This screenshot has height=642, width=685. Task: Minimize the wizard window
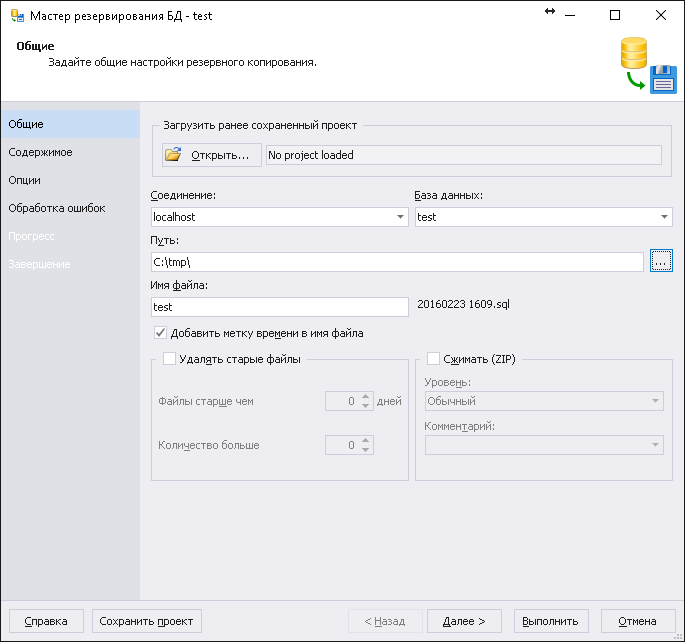tap(570, 15)
